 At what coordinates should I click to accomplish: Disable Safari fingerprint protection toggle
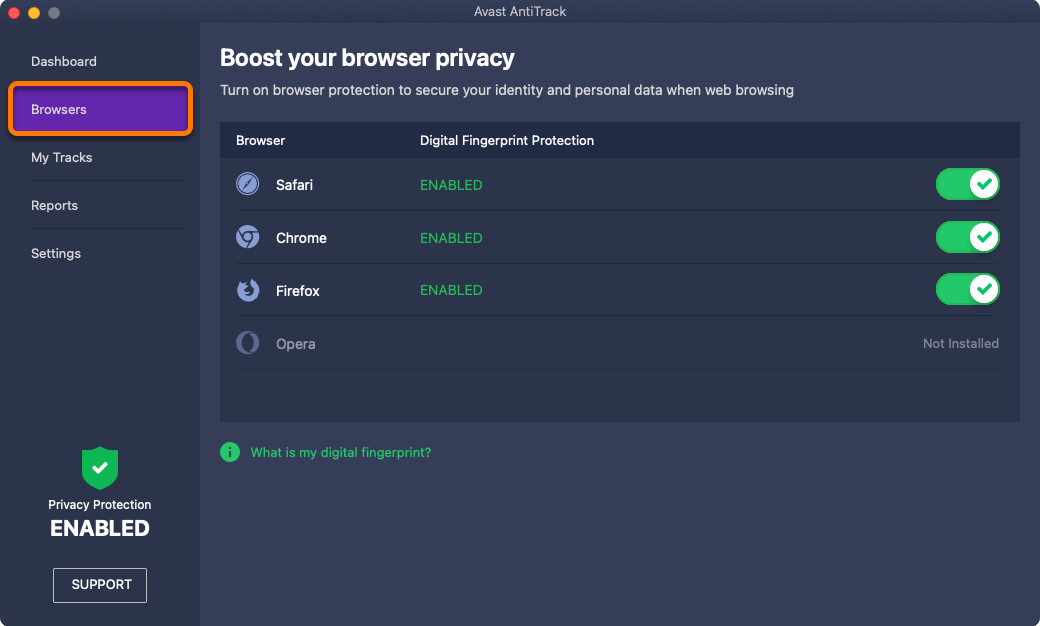point(968,184)
